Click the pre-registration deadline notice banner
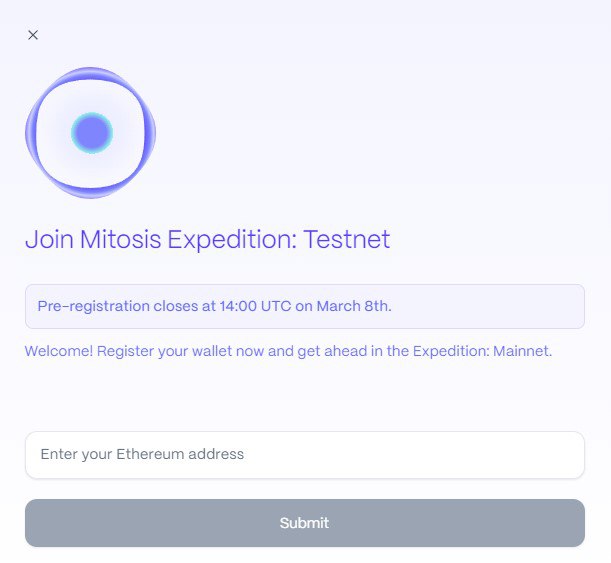The width and height of the screenshot is (611, 563). [x=305, y=306]
